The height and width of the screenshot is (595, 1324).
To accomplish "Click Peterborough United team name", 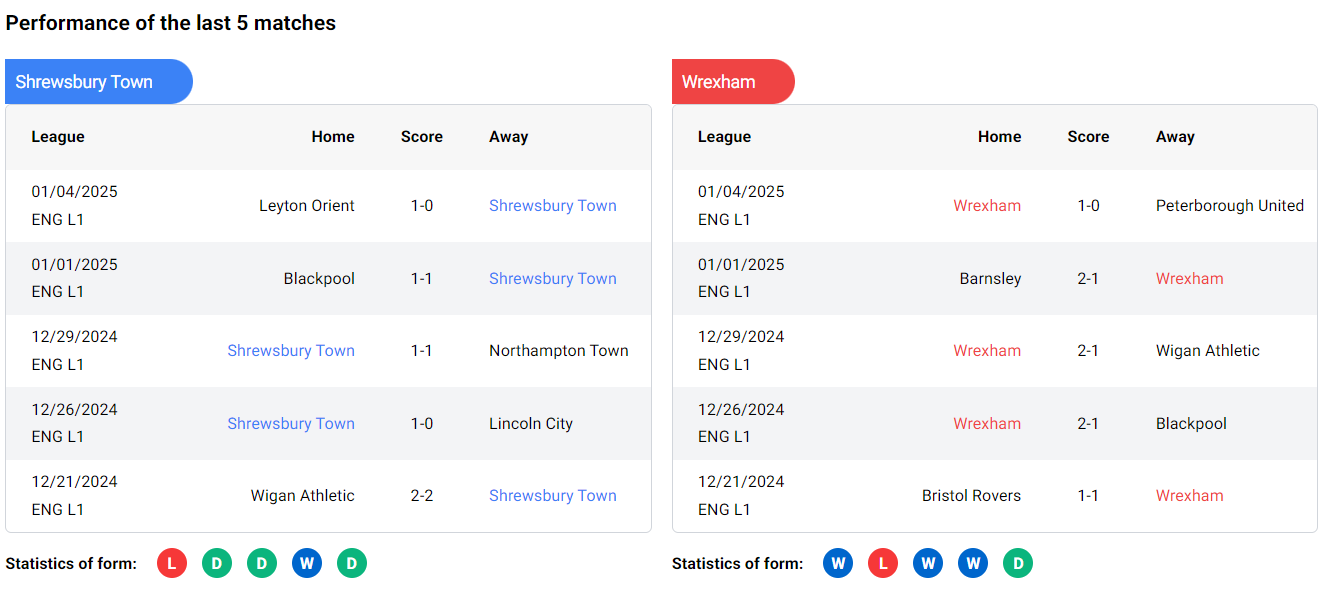I will pos(1229,206).
